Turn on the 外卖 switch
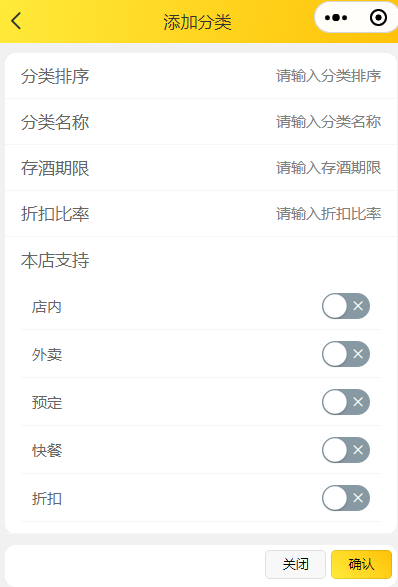 pyautogui.click(x=346, y=354)
